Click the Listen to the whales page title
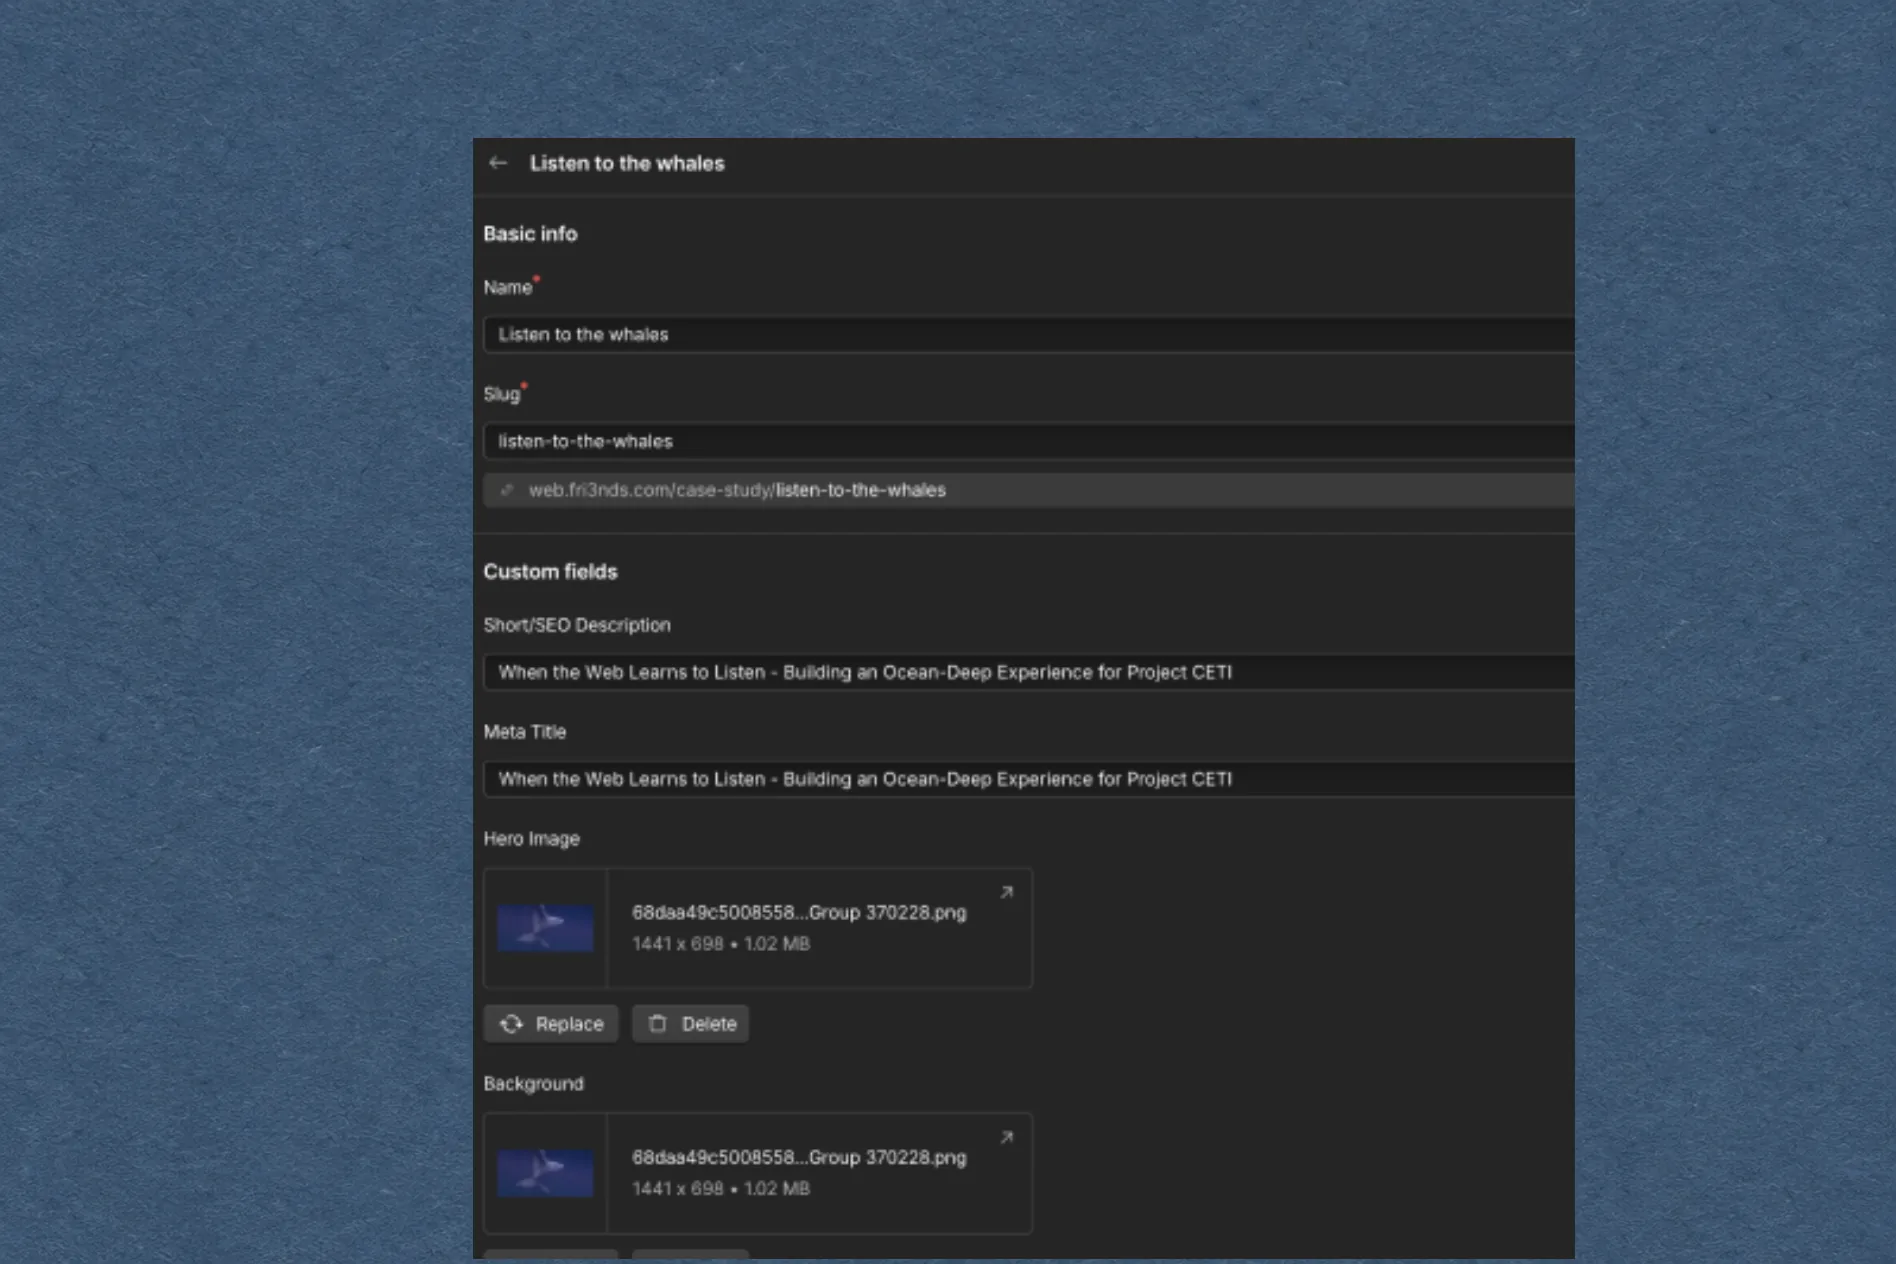This screenshot has width=1896, height=1264. [627, 163]
